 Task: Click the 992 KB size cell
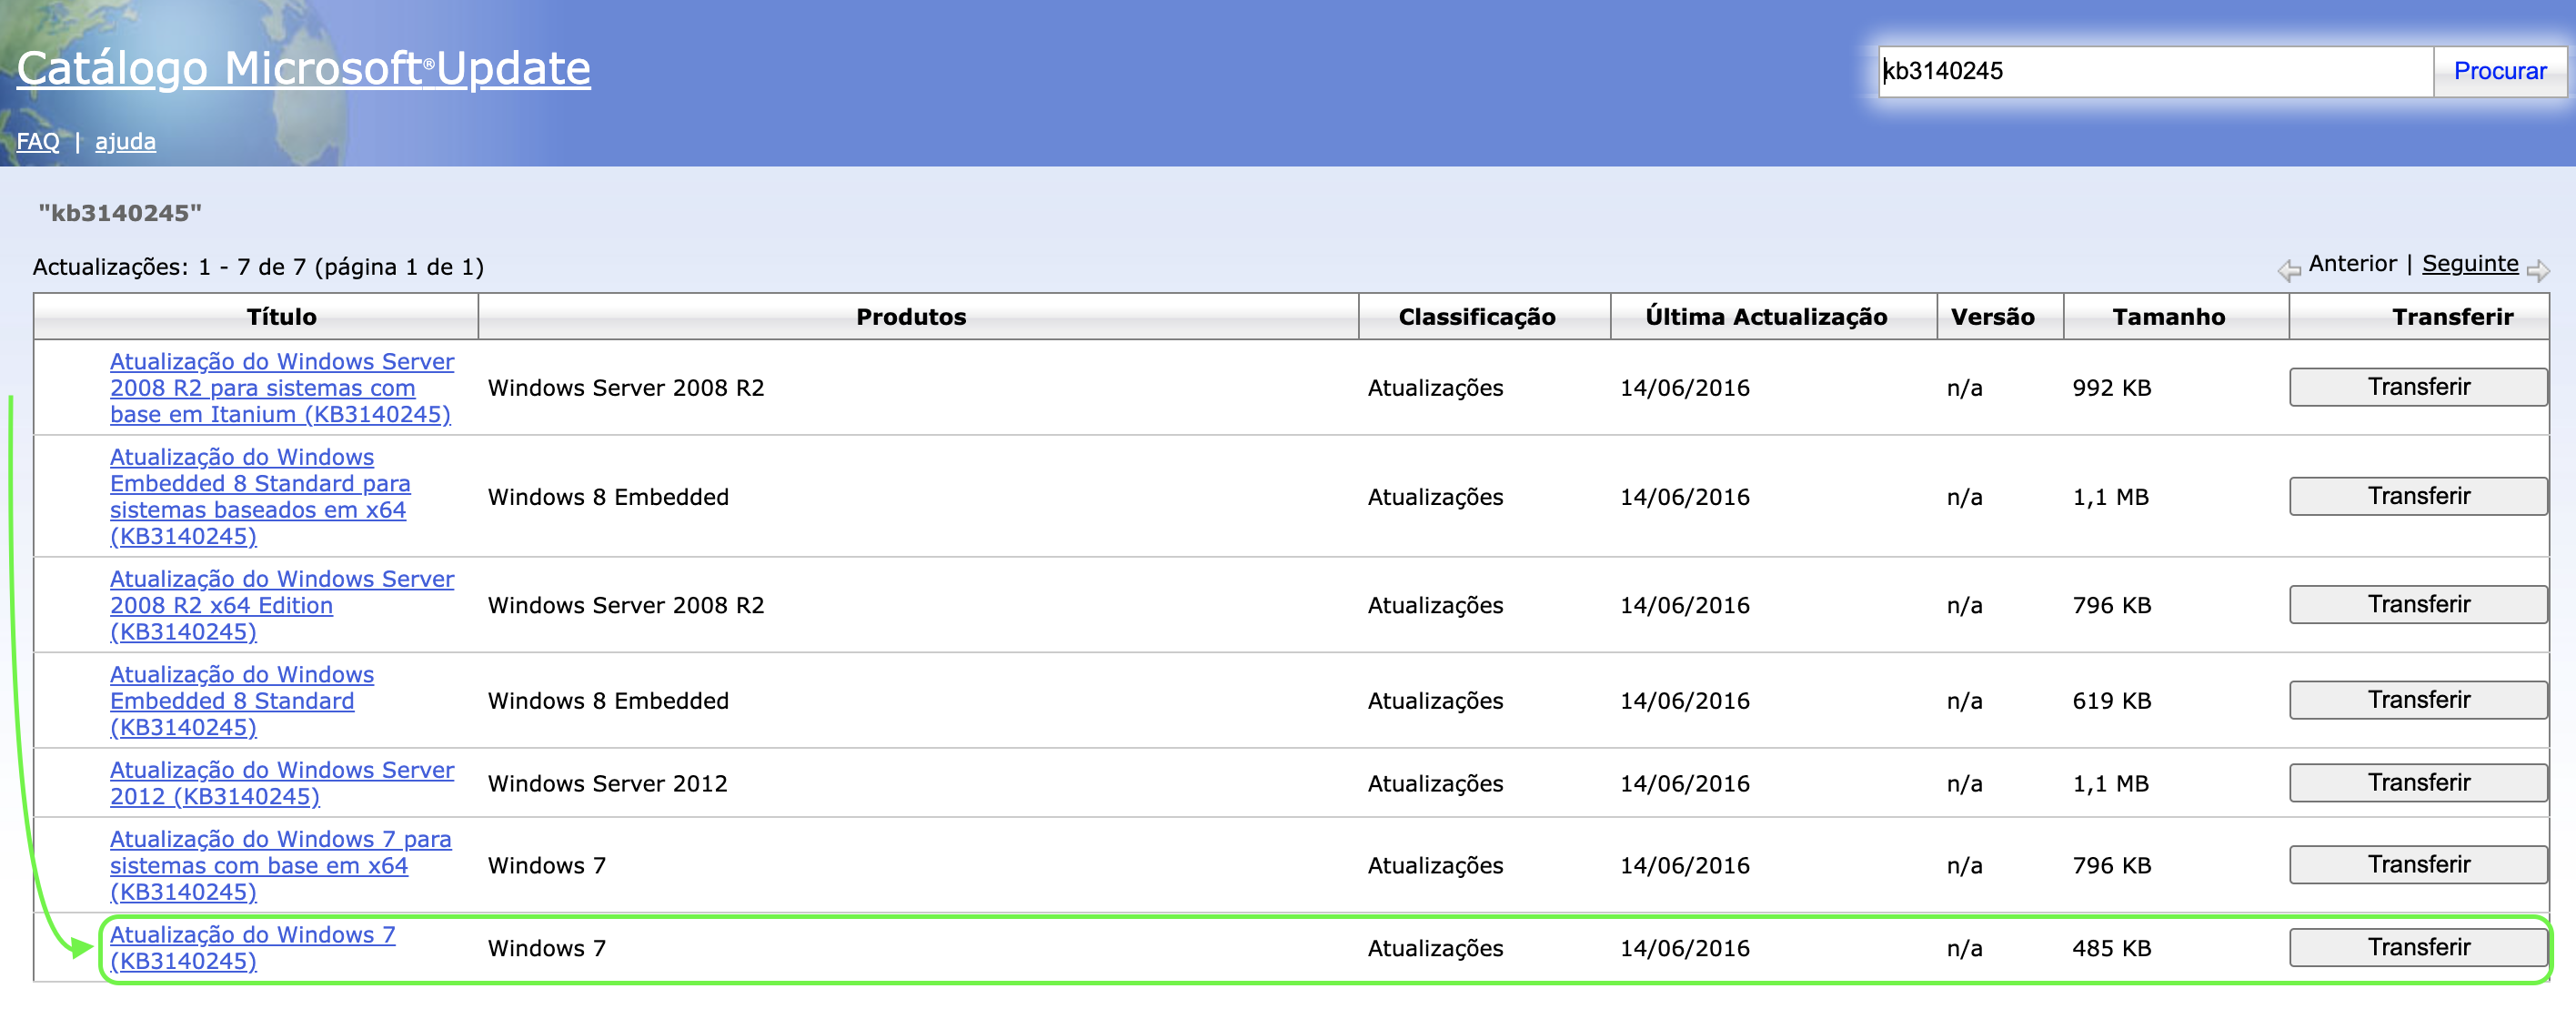(x=2111, y=388)
